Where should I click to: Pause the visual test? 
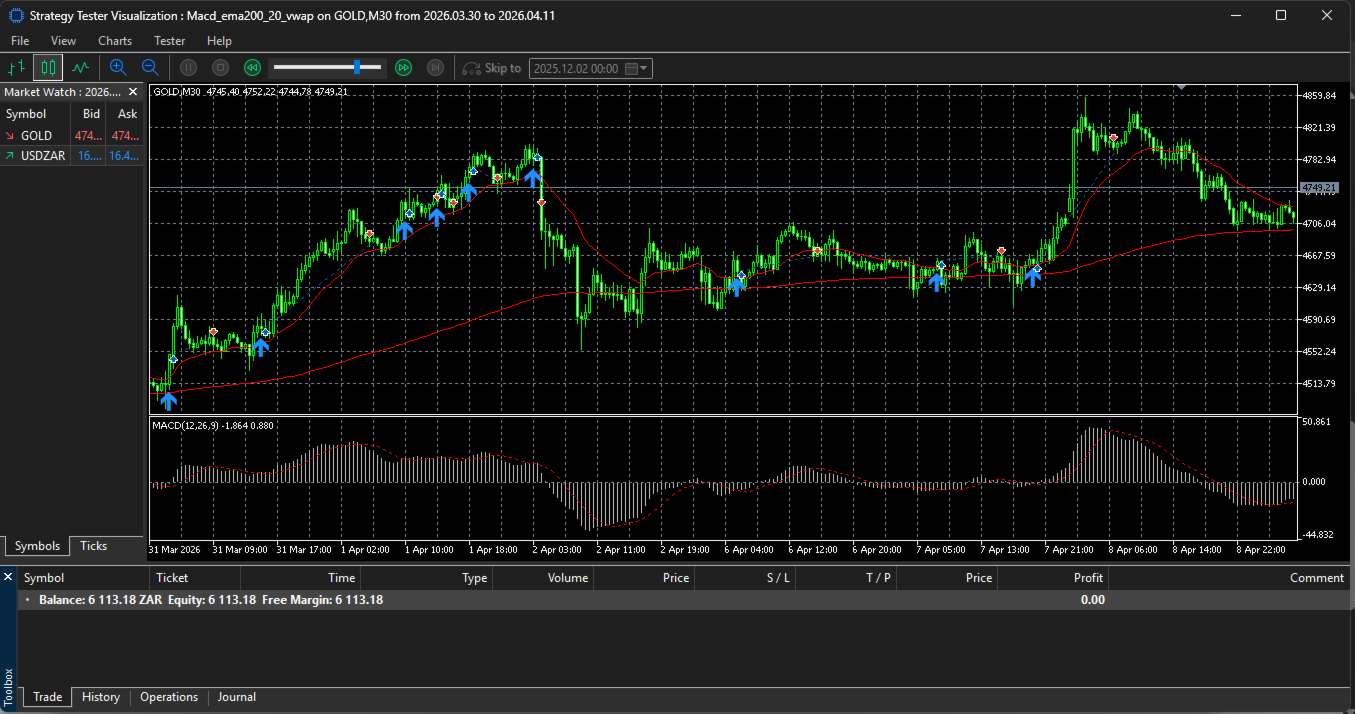tap(189, 68)
